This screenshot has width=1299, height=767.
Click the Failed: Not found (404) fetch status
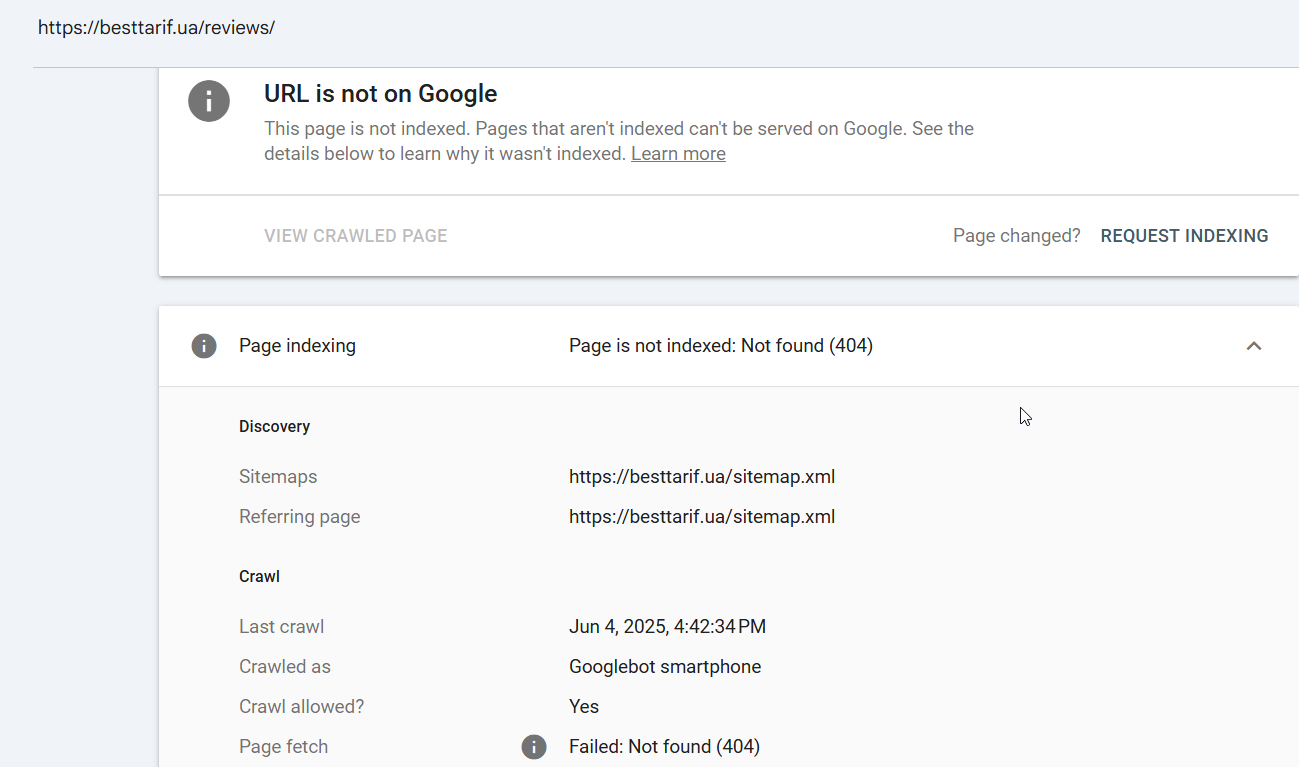pyautogui.click(x=664, y=747)
